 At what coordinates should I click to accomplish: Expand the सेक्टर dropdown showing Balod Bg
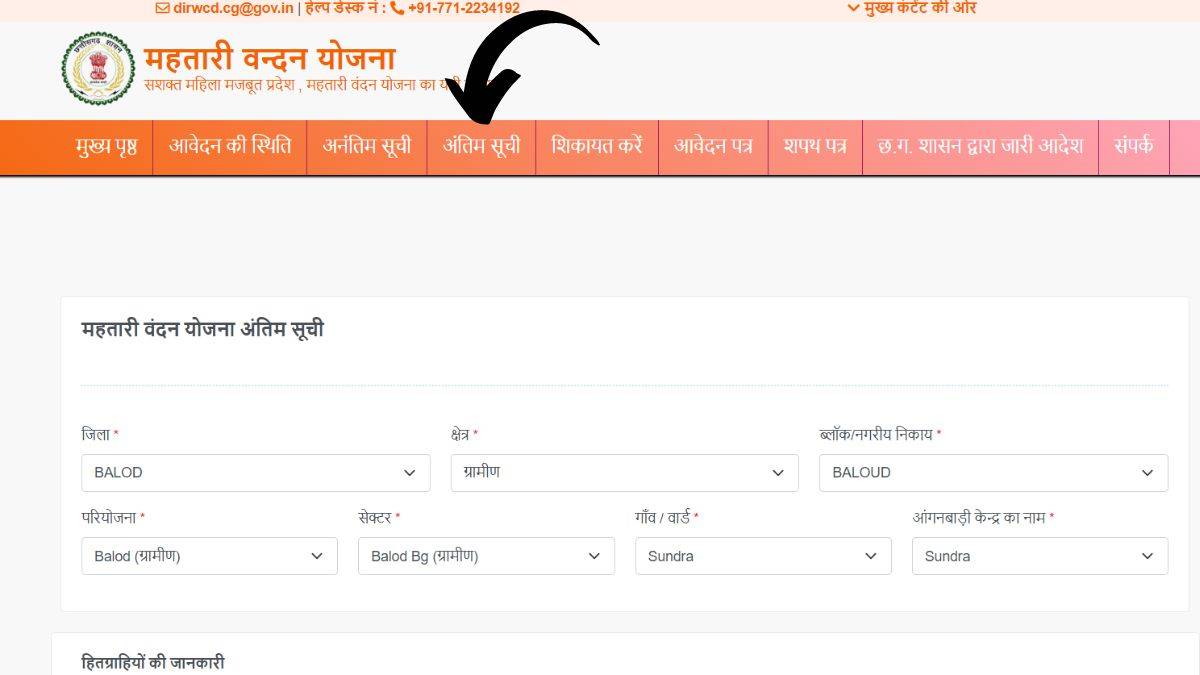click(x=486, y=556)
